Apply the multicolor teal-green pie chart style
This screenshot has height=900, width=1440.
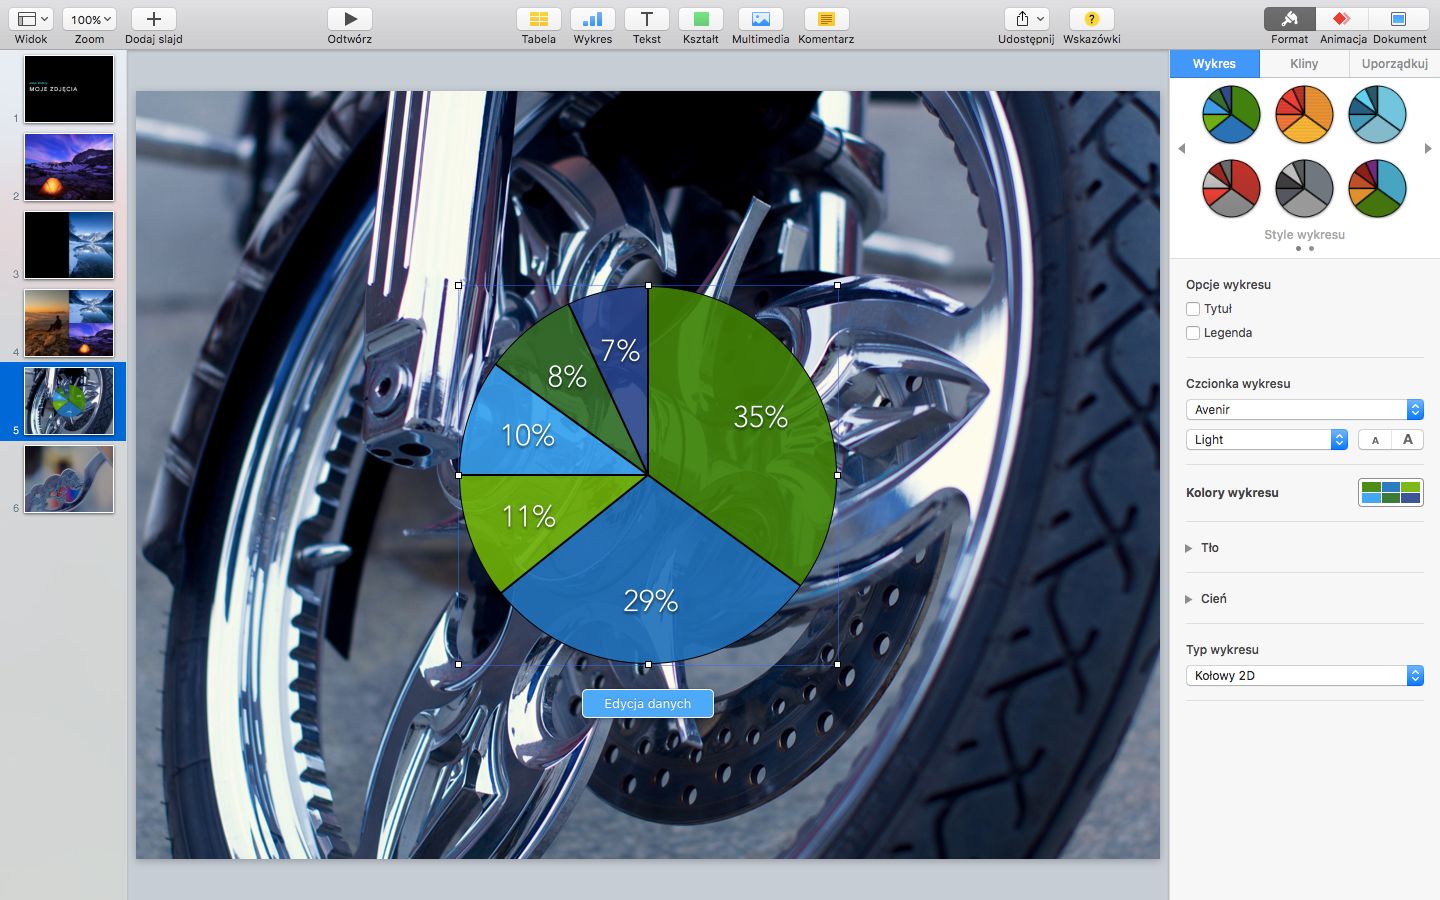pyautogui.click(x=1377, y=188)
